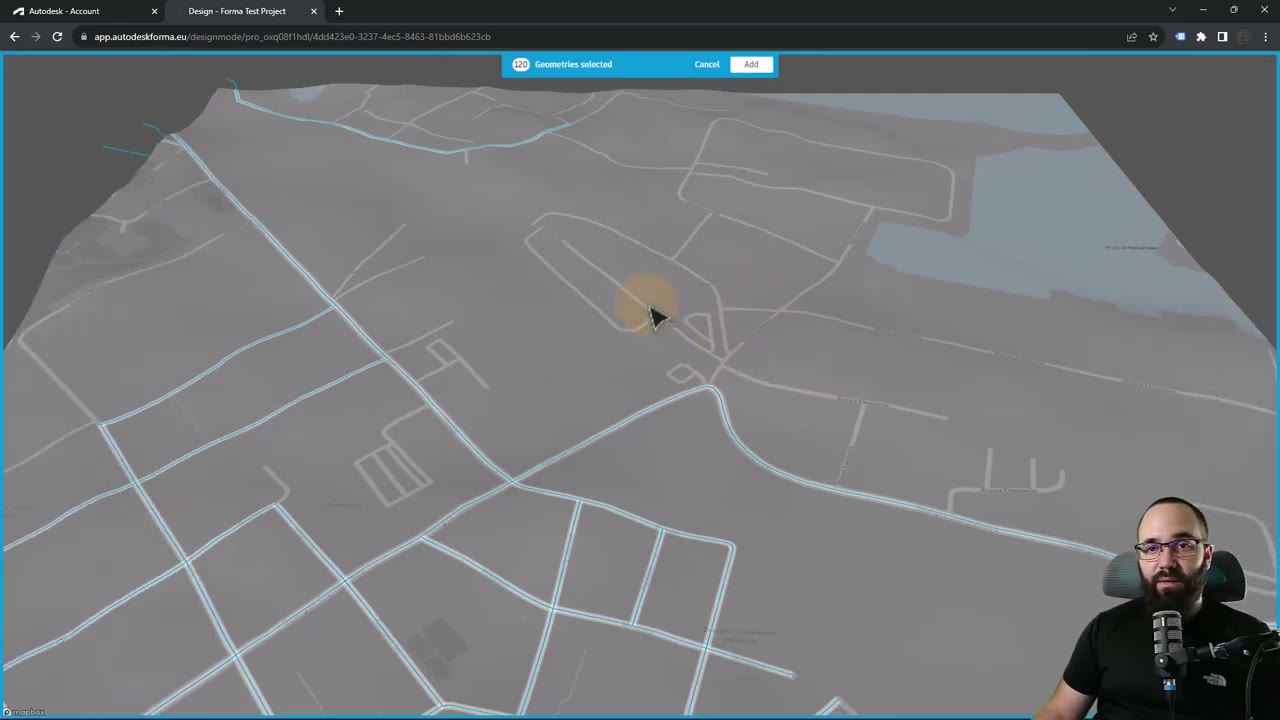This screenshot has height=720, width=1280.
Task: Cancel the geometry selection
Action: 707,64
